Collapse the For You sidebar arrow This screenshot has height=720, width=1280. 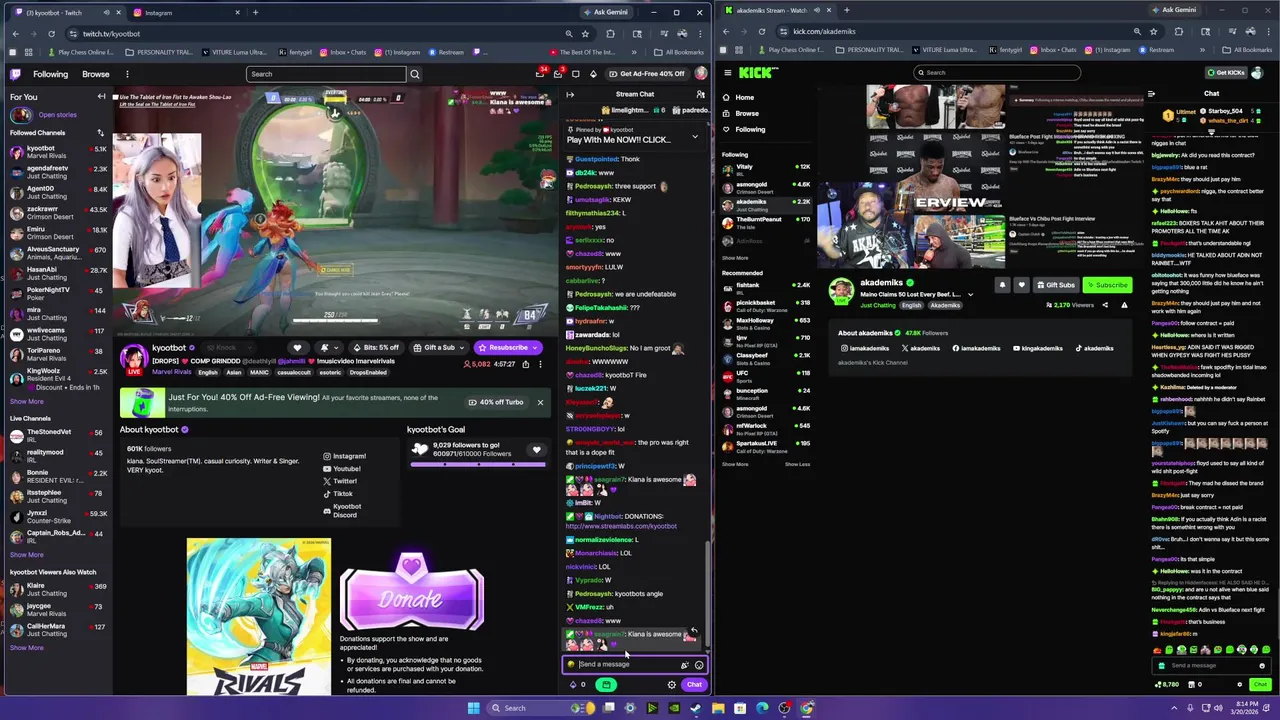point(101,97)
